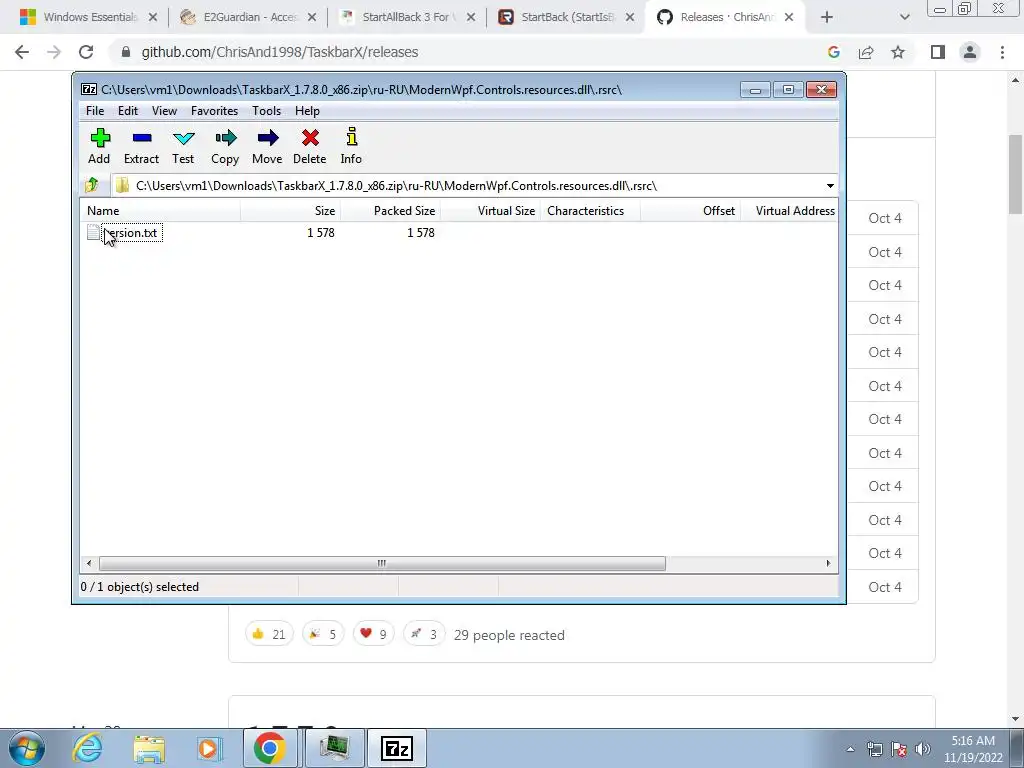
Task: Open the File menu in 7-Zip
Action: 95,111
